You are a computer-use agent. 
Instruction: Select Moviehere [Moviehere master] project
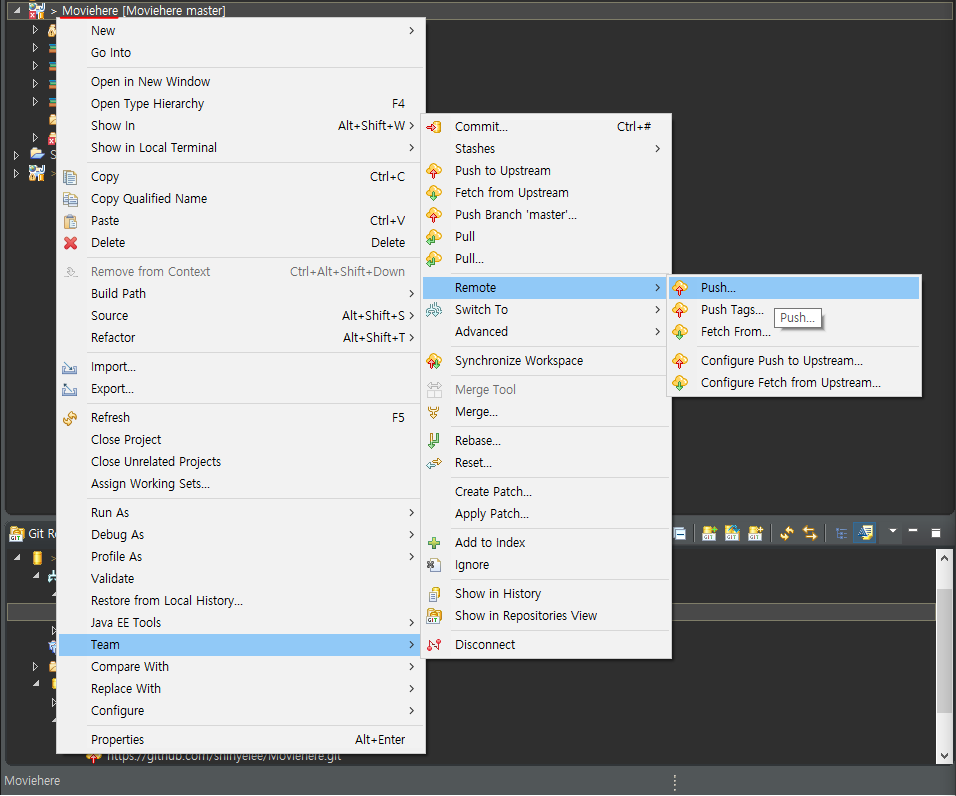point(143,10)
